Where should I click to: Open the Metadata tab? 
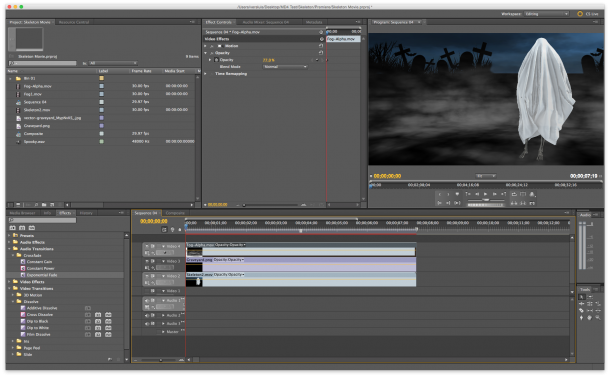click(x=314, y=22)
